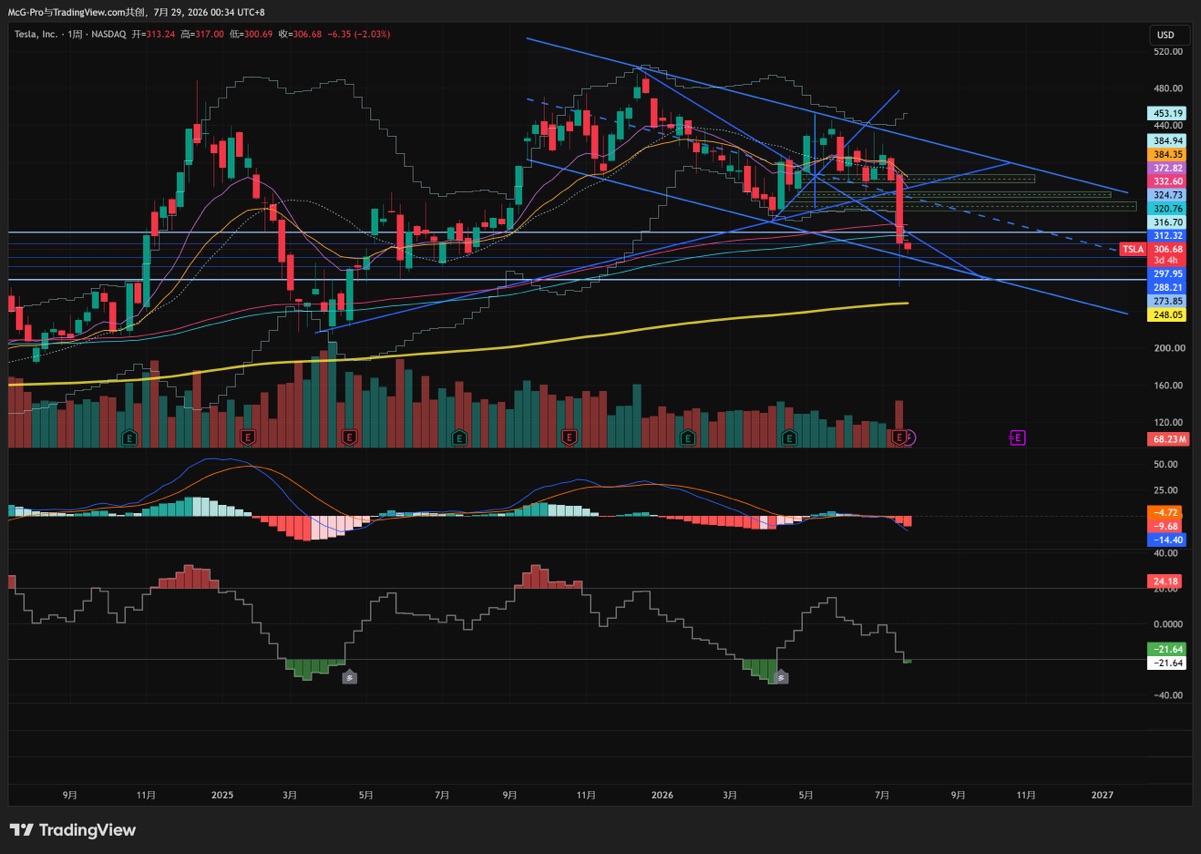1201x854 pixels.
Task: Click the April 2026 green earnings marker
Action: [789, 437]
